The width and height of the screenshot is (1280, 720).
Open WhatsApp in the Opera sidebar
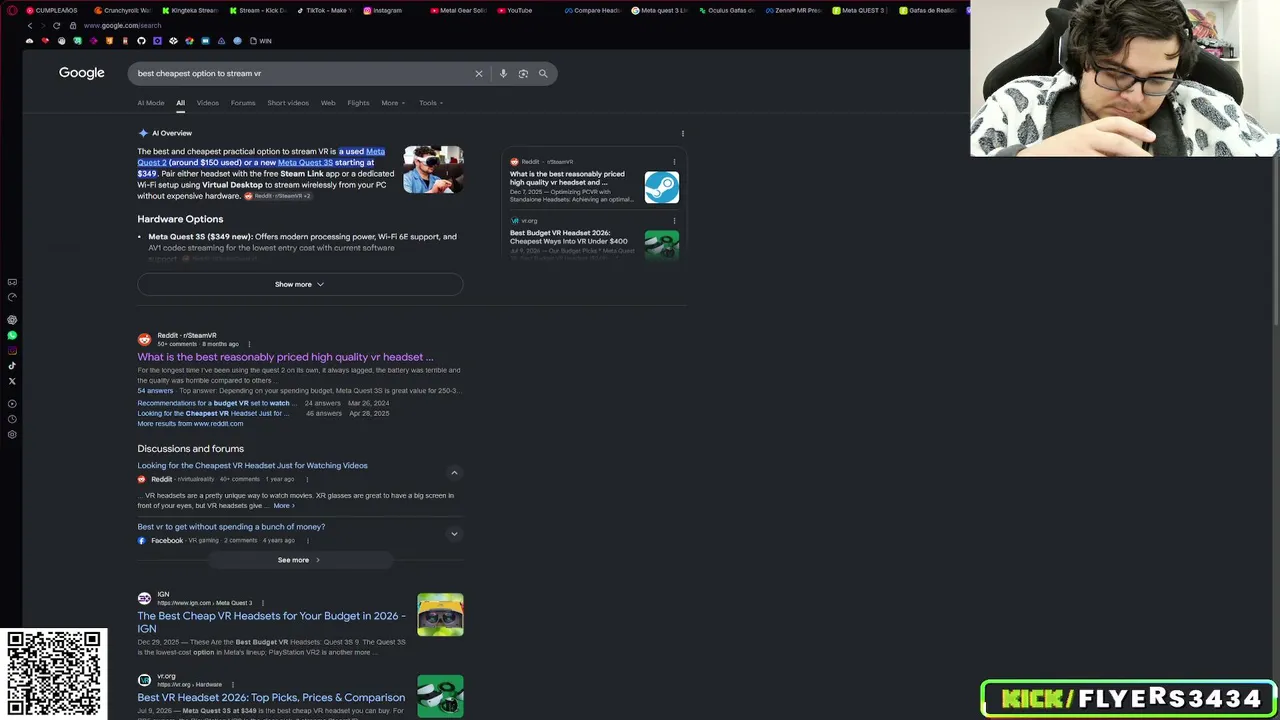[x=12, y=335]
